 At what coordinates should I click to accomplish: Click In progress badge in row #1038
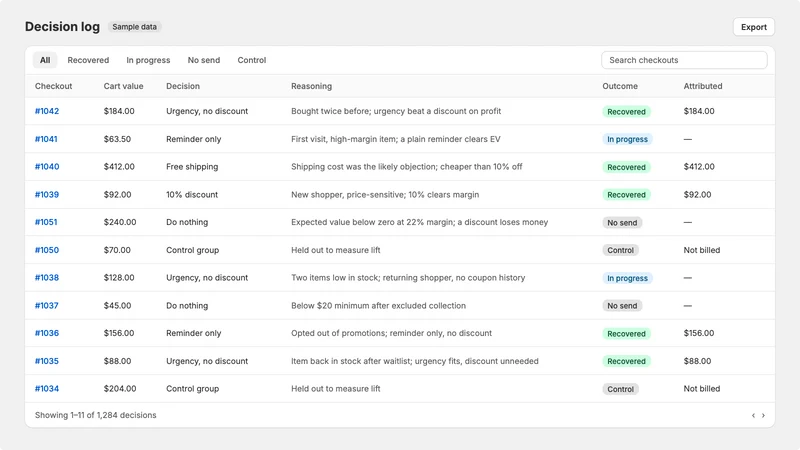click(x=628, y=279)
